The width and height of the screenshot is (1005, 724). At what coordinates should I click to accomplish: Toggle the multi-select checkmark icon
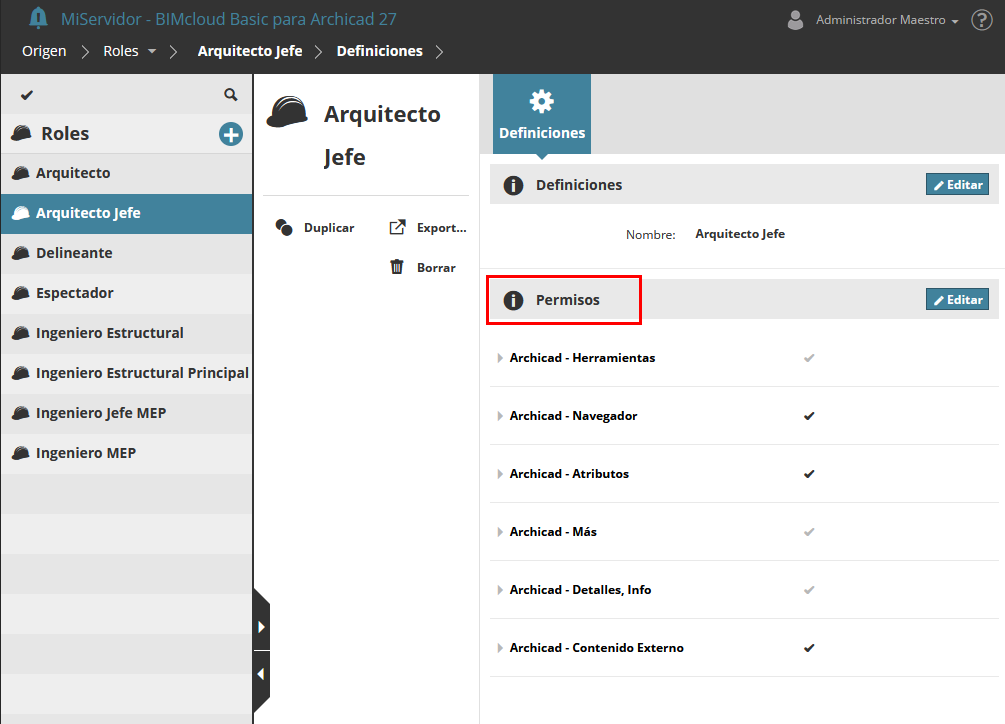pyautogui.click(x=26, y=95)
